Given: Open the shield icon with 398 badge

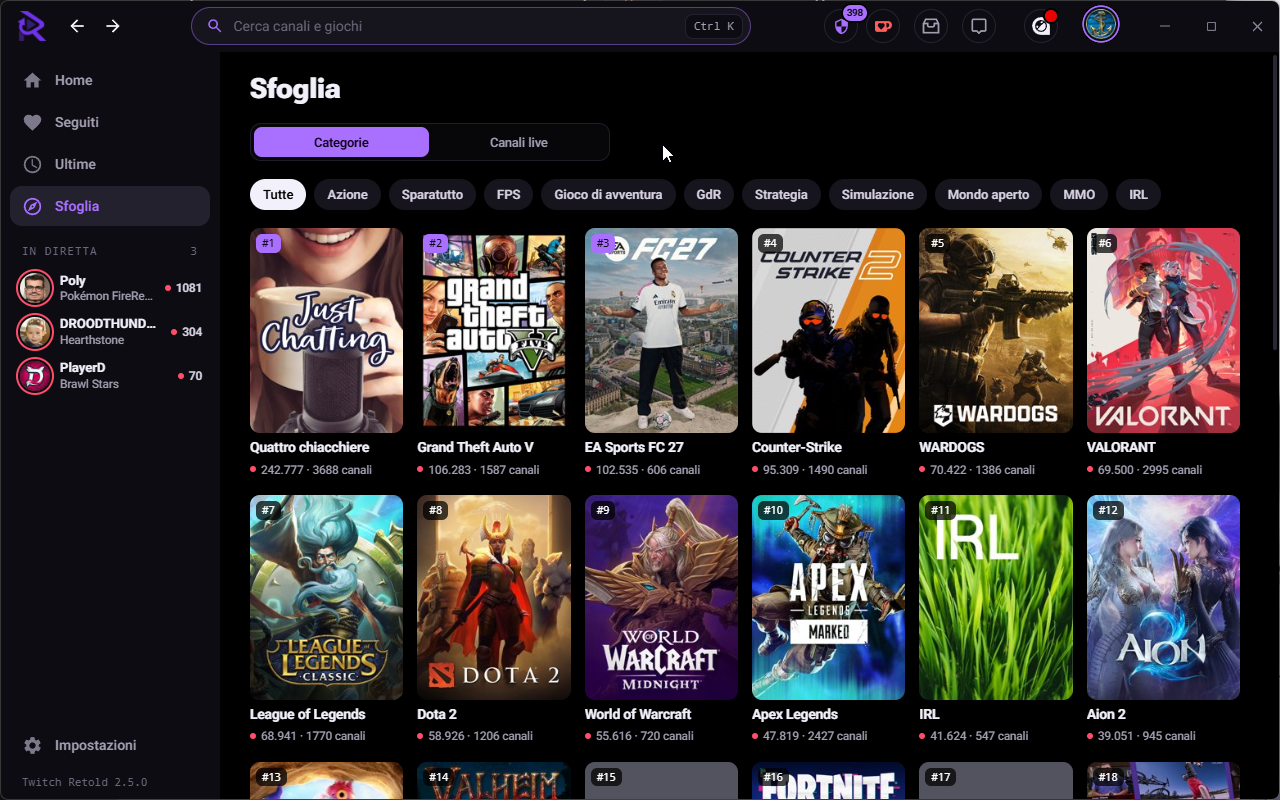Looking at the screenshot, I should click(x=841, y=26).
